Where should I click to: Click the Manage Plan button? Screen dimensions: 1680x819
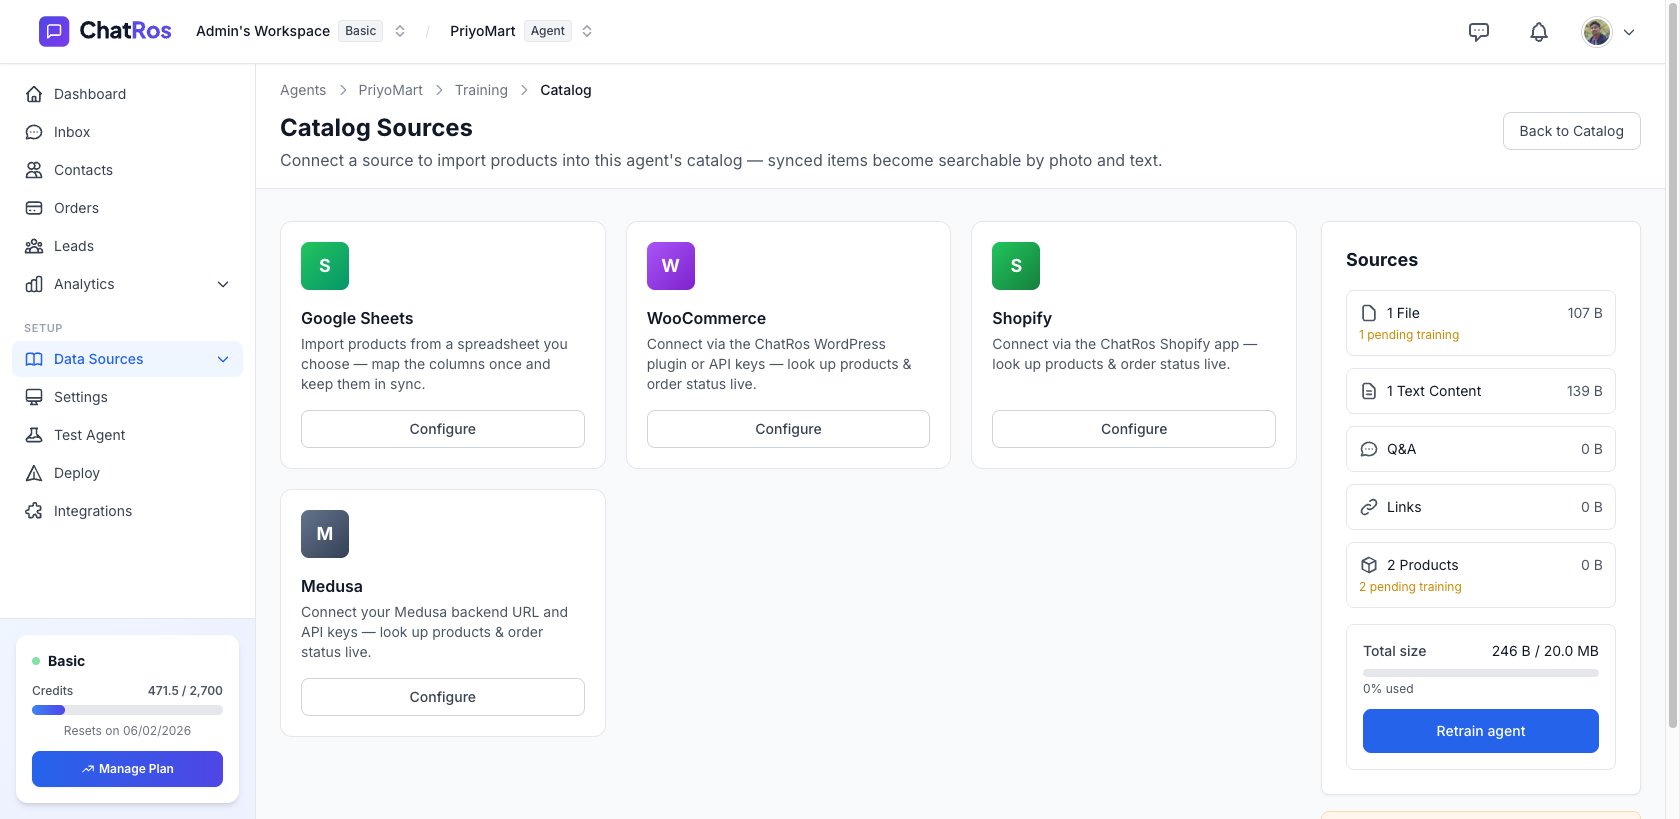coord(127,769)
